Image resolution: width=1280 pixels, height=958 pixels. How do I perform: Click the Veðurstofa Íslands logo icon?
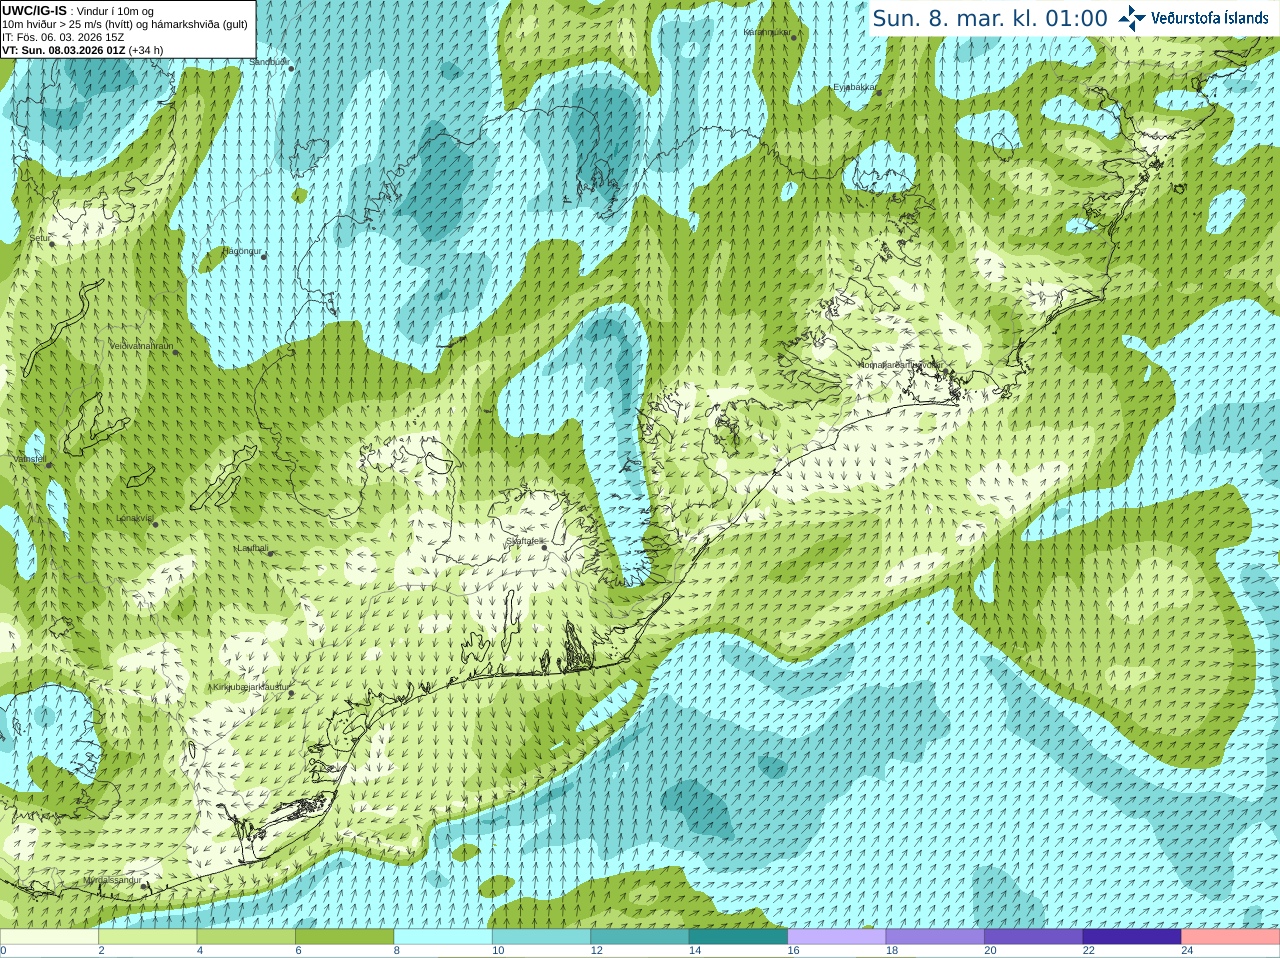[x=1131, y=17]
